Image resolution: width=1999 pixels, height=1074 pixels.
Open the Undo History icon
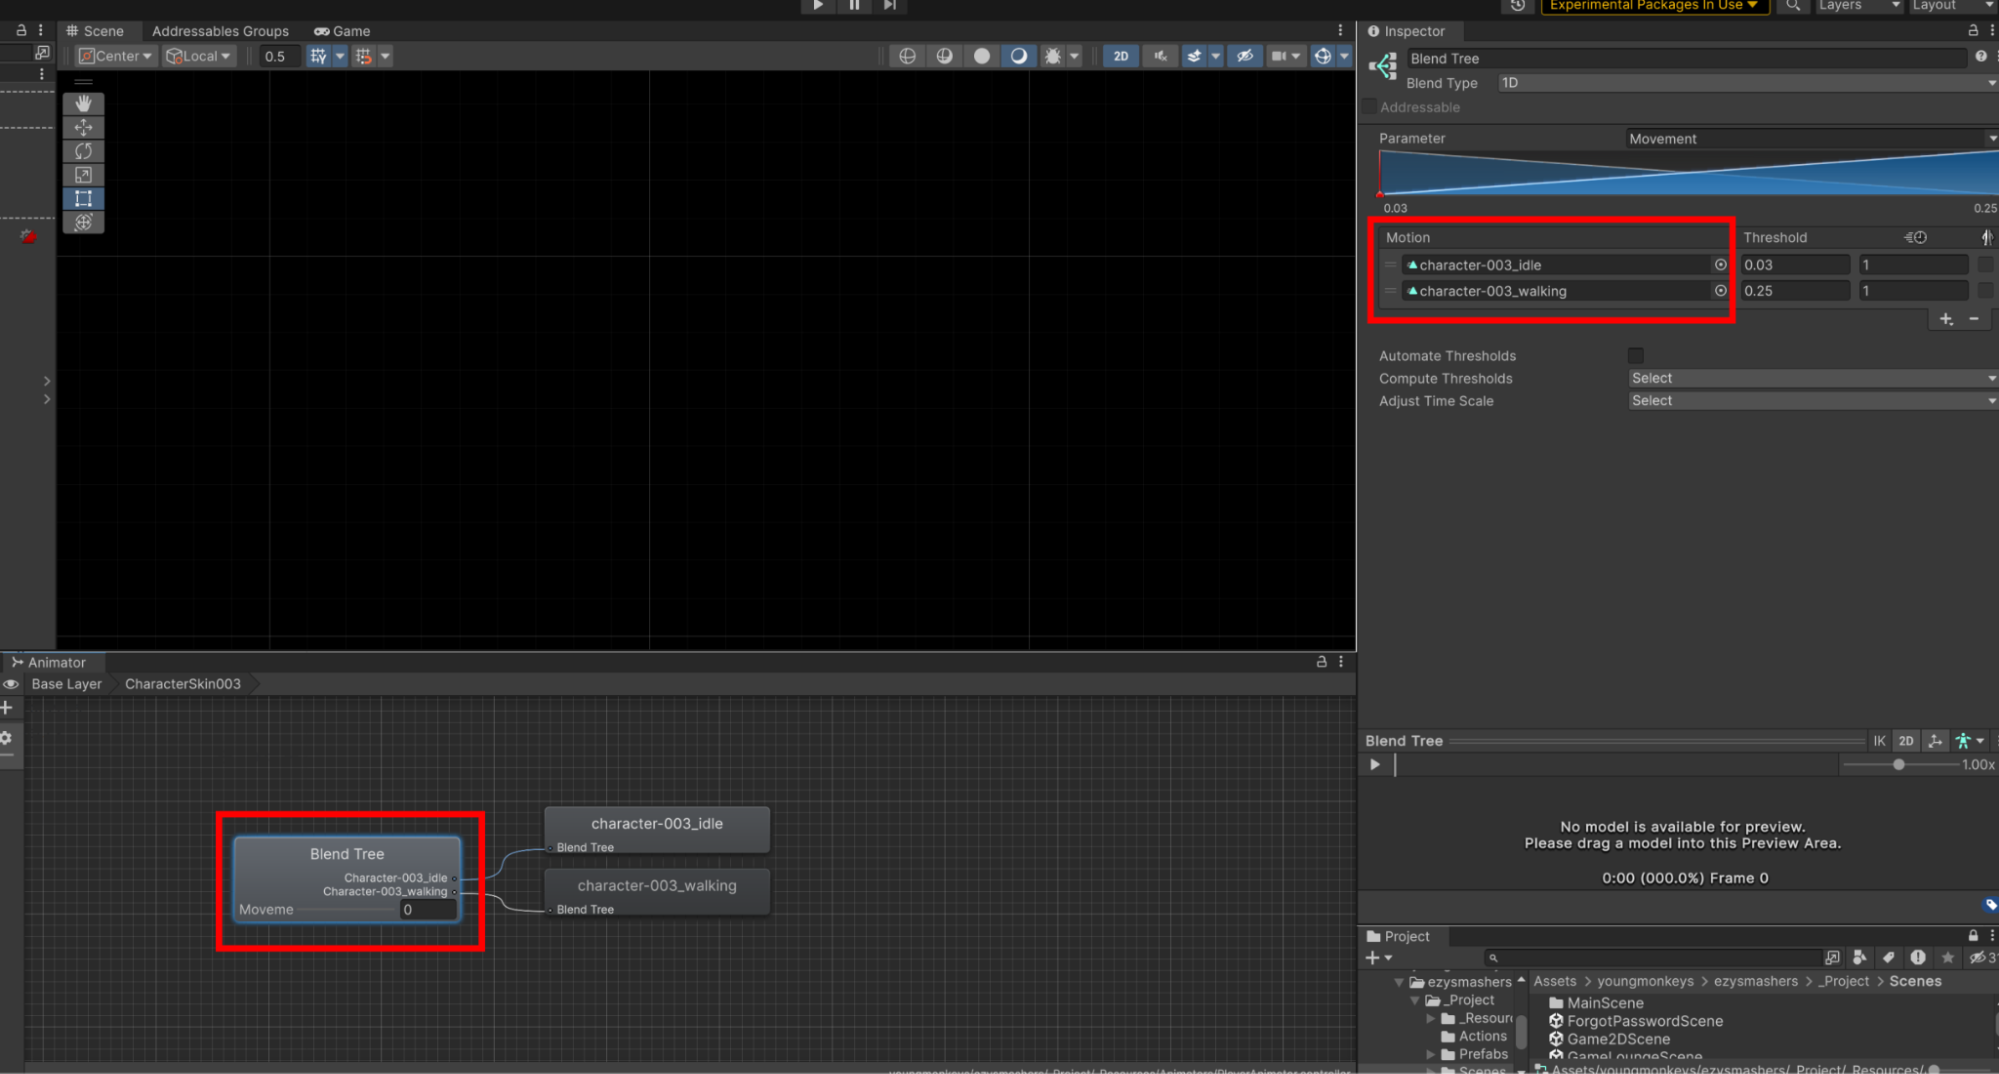(1517, 6)
